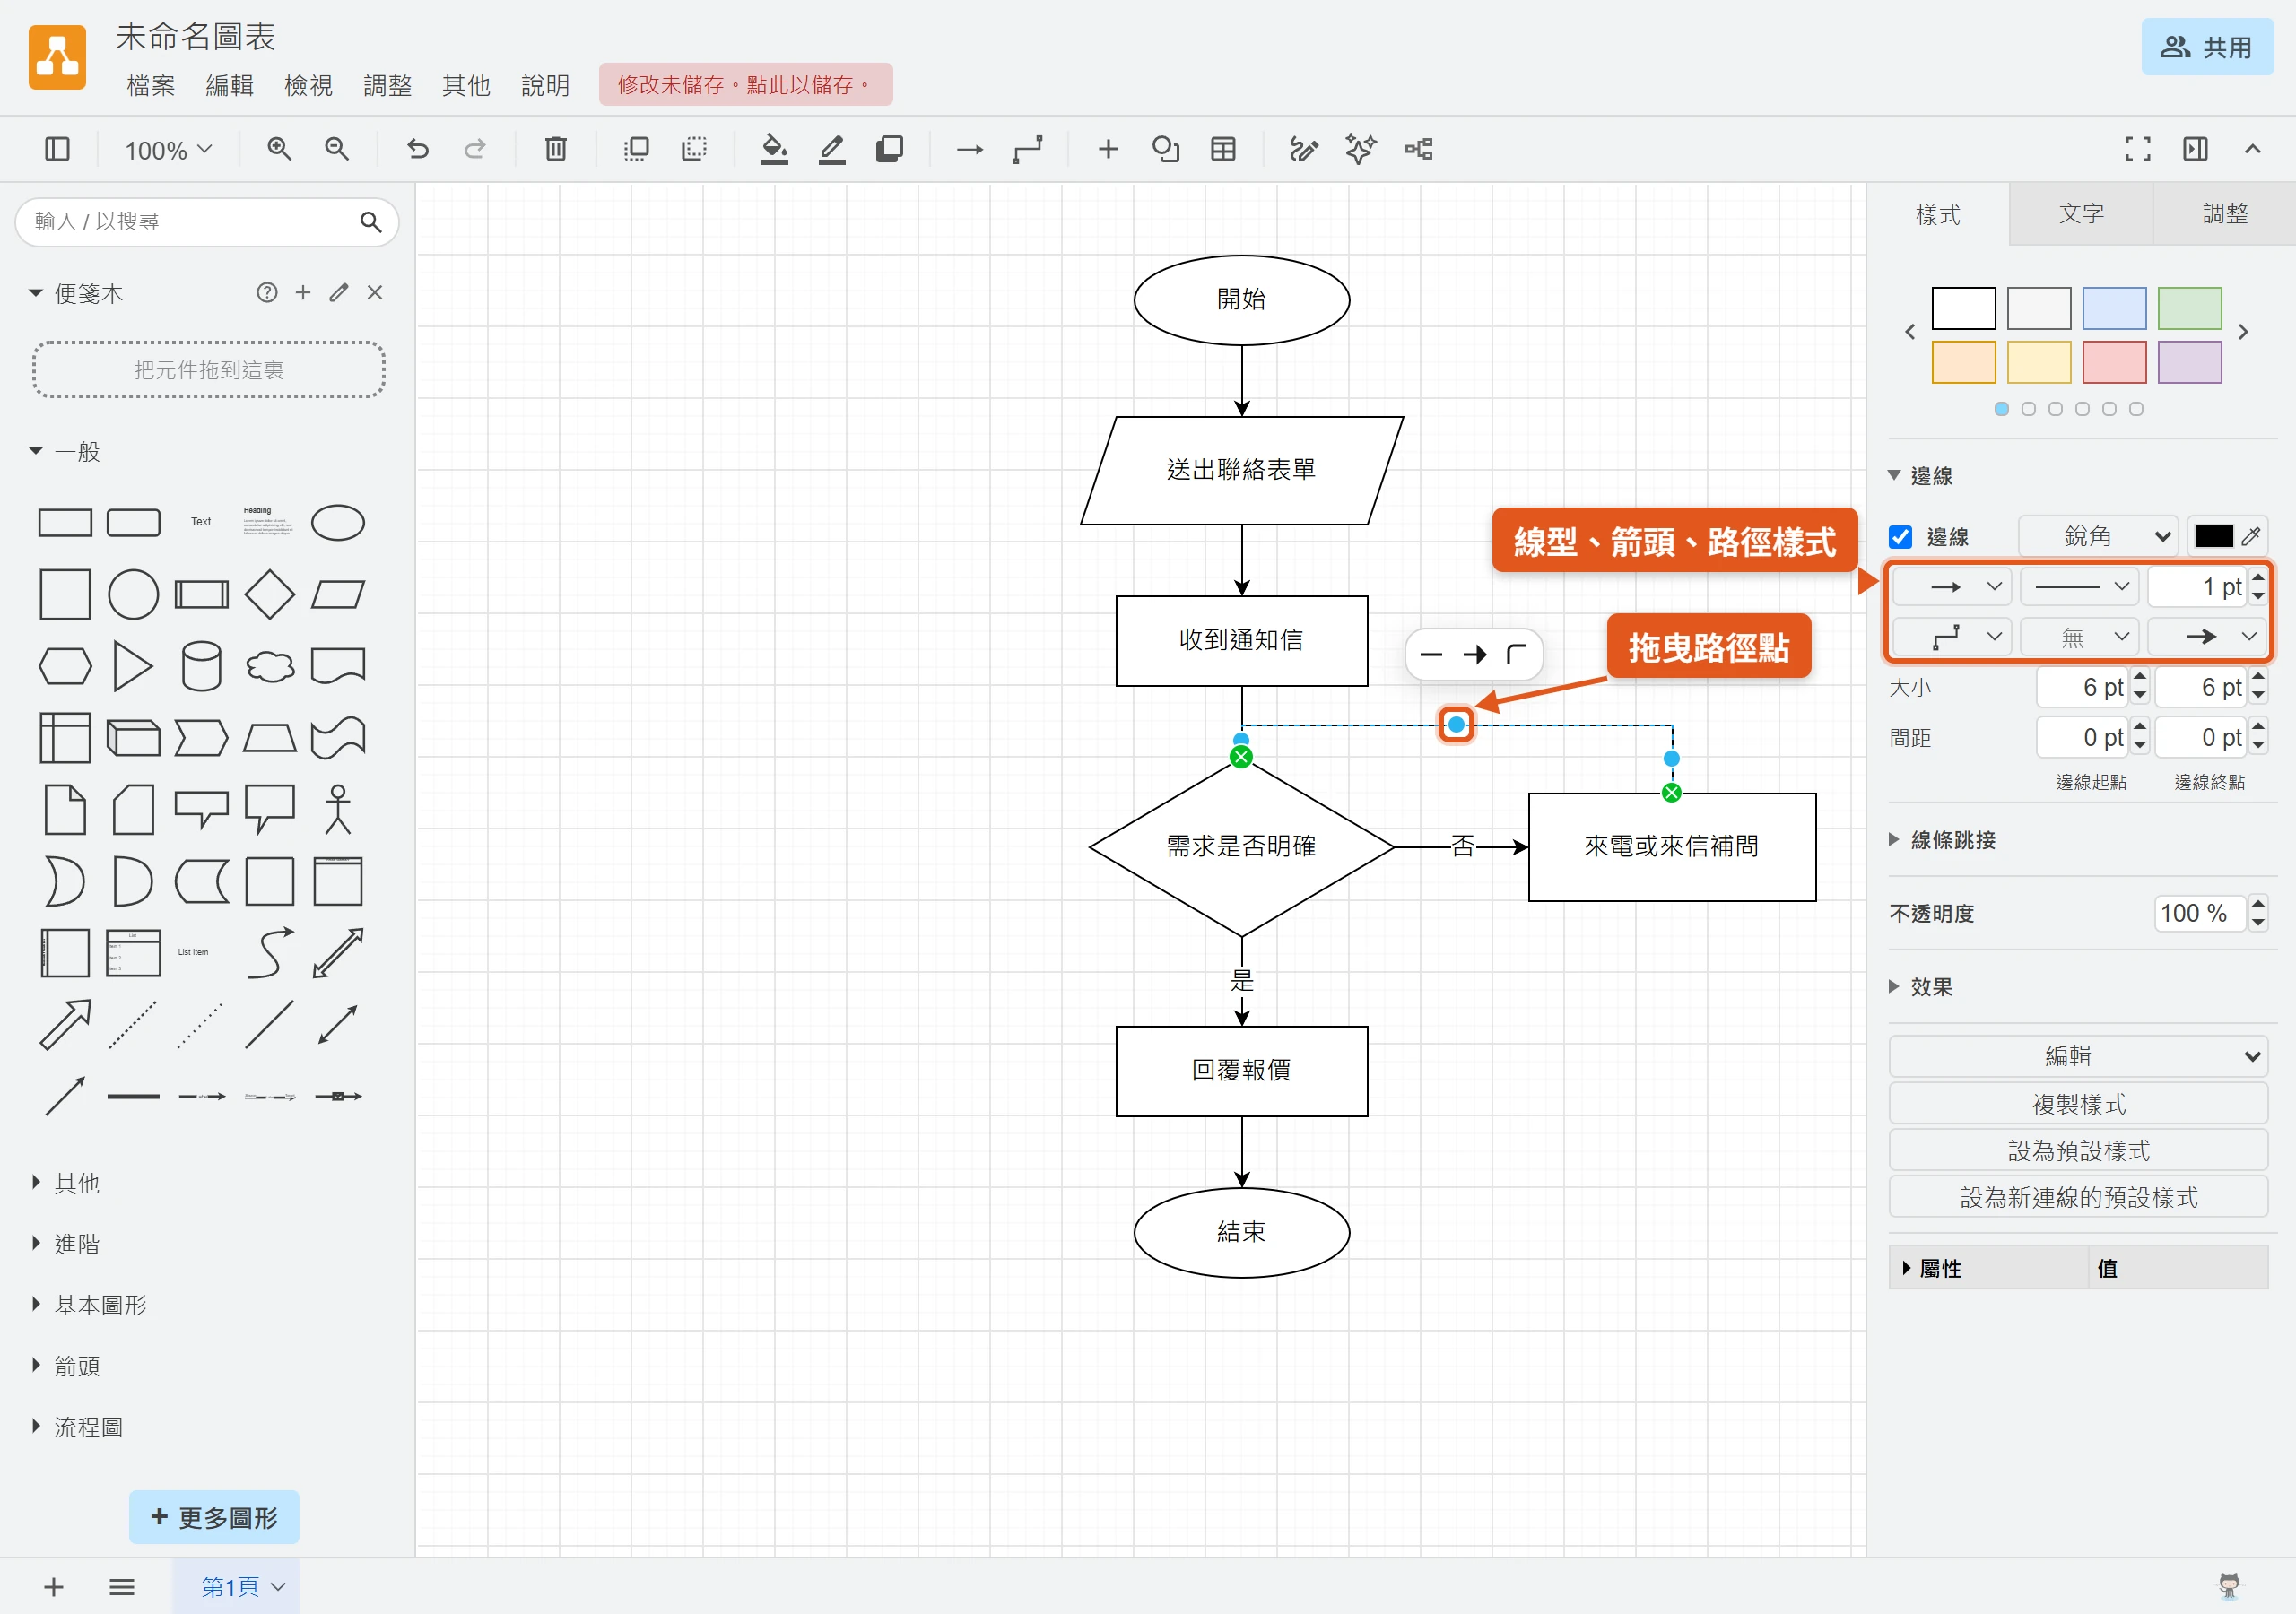
Task: Open the 編輯 dropdown in style panel
Action: tap(2078, 1055)
